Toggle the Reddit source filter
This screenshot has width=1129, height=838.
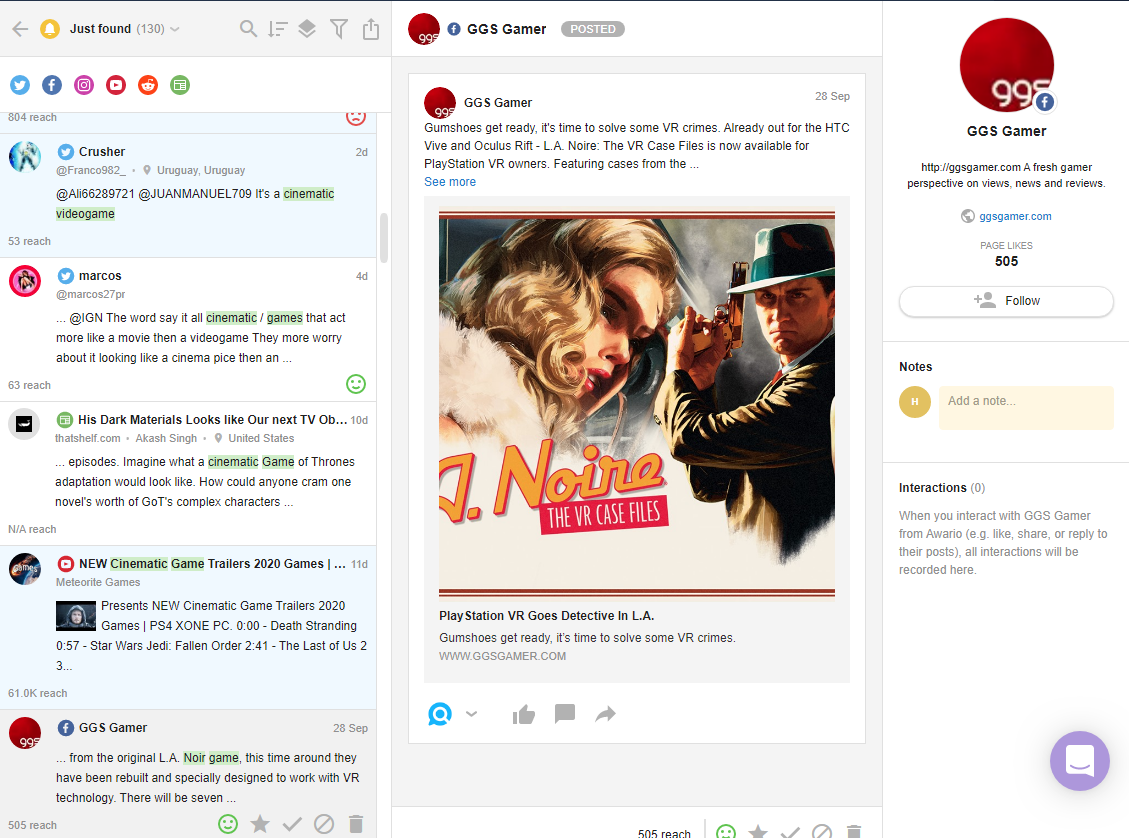(x=148, y=85)
